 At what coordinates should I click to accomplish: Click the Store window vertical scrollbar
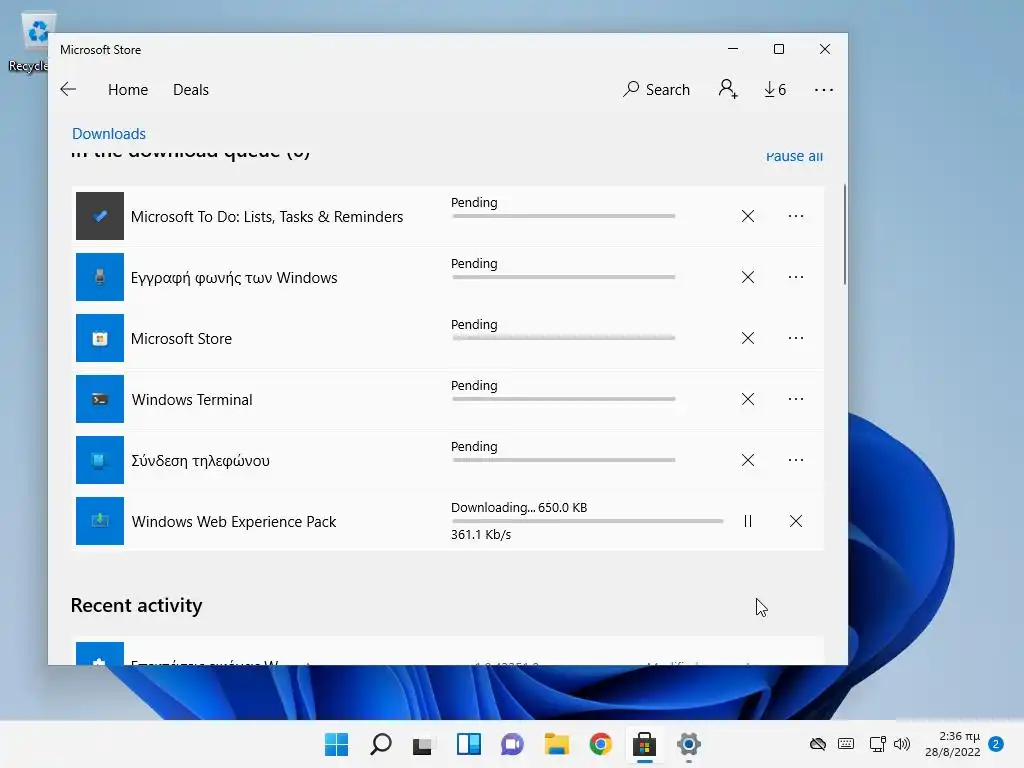coord(844,235)
